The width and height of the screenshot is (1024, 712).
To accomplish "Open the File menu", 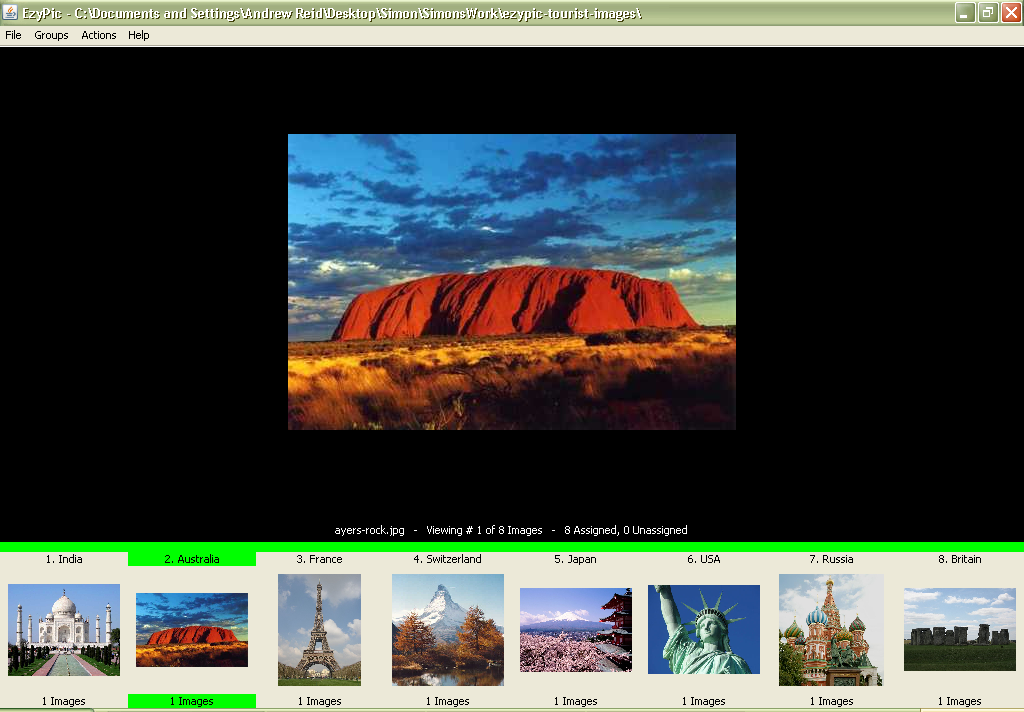I will 13,34.
